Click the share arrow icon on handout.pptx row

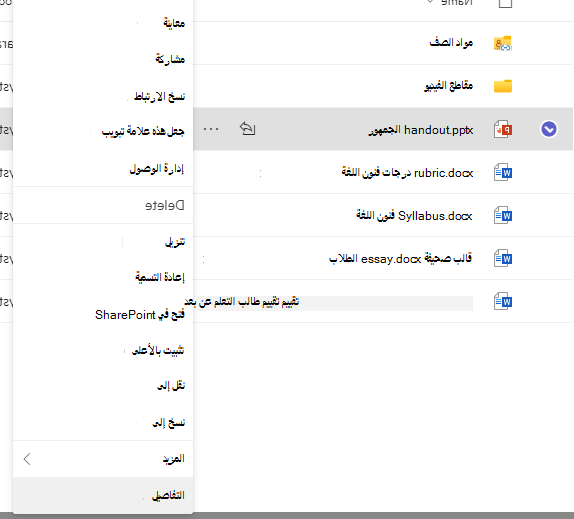(x=247, y=129)
